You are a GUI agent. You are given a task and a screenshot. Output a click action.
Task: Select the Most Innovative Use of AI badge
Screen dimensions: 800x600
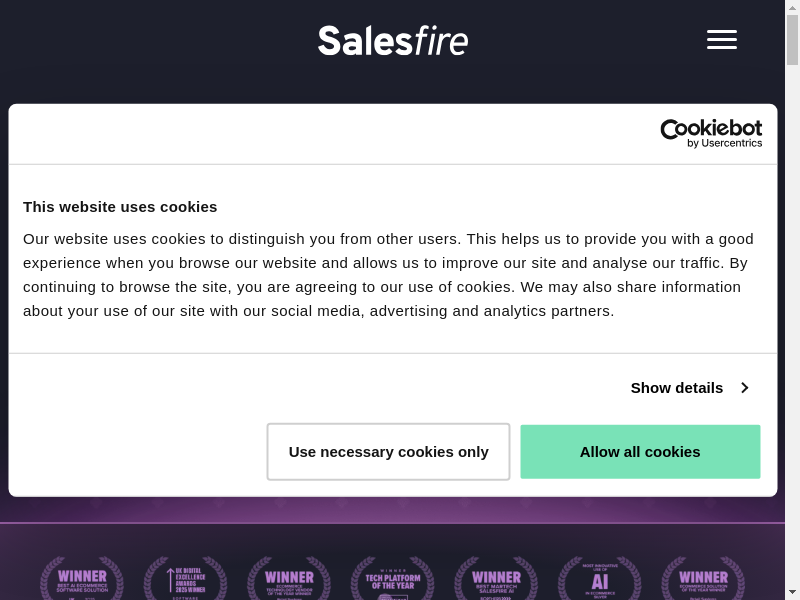point(599,578)
